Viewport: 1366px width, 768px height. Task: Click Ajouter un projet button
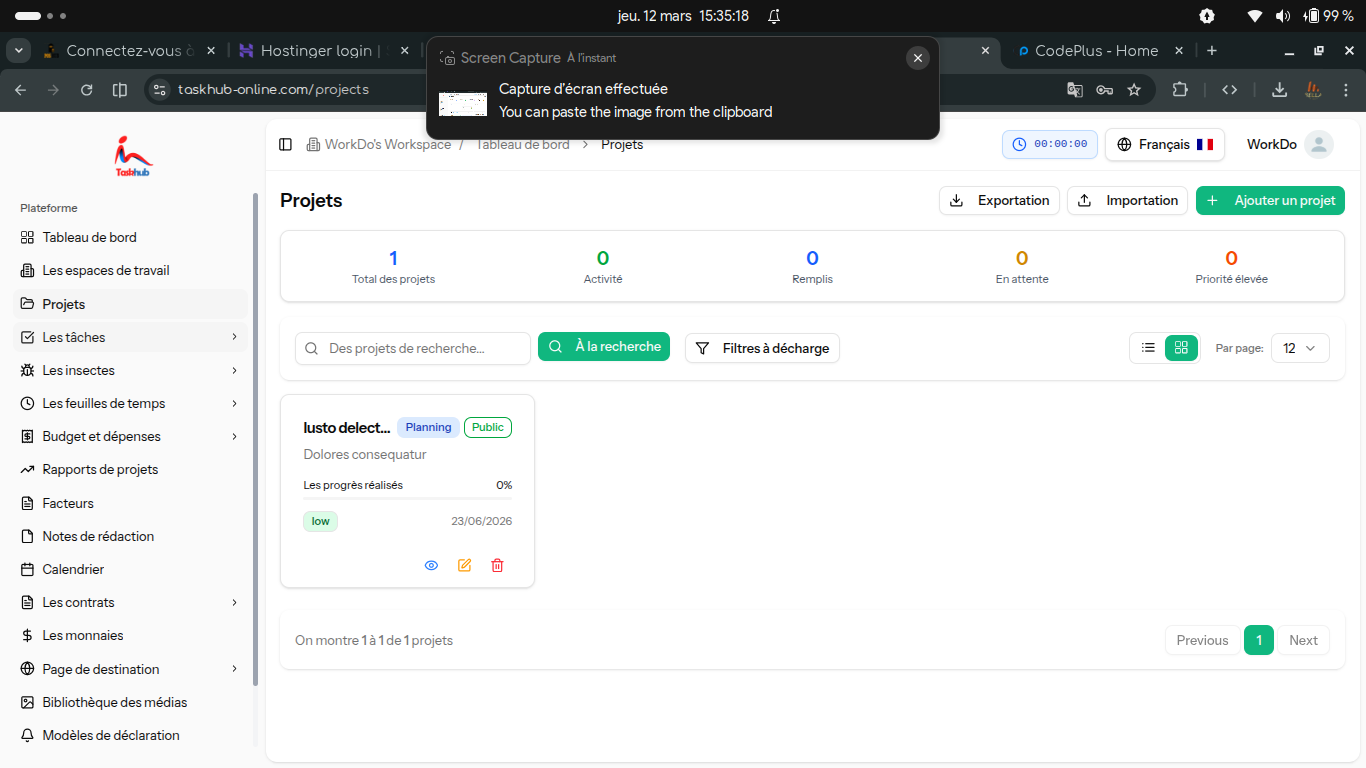tap(1270, 200)
